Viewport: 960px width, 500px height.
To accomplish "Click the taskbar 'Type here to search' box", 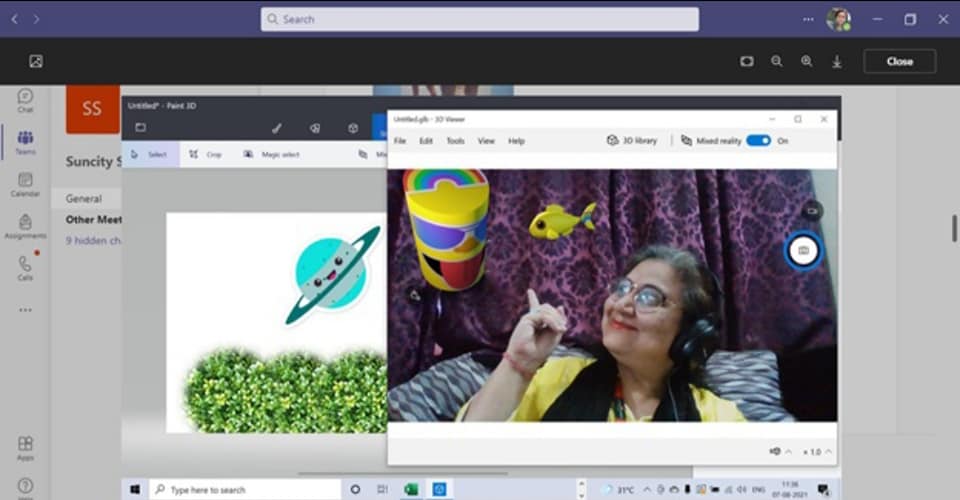I will tap(245, 490).
